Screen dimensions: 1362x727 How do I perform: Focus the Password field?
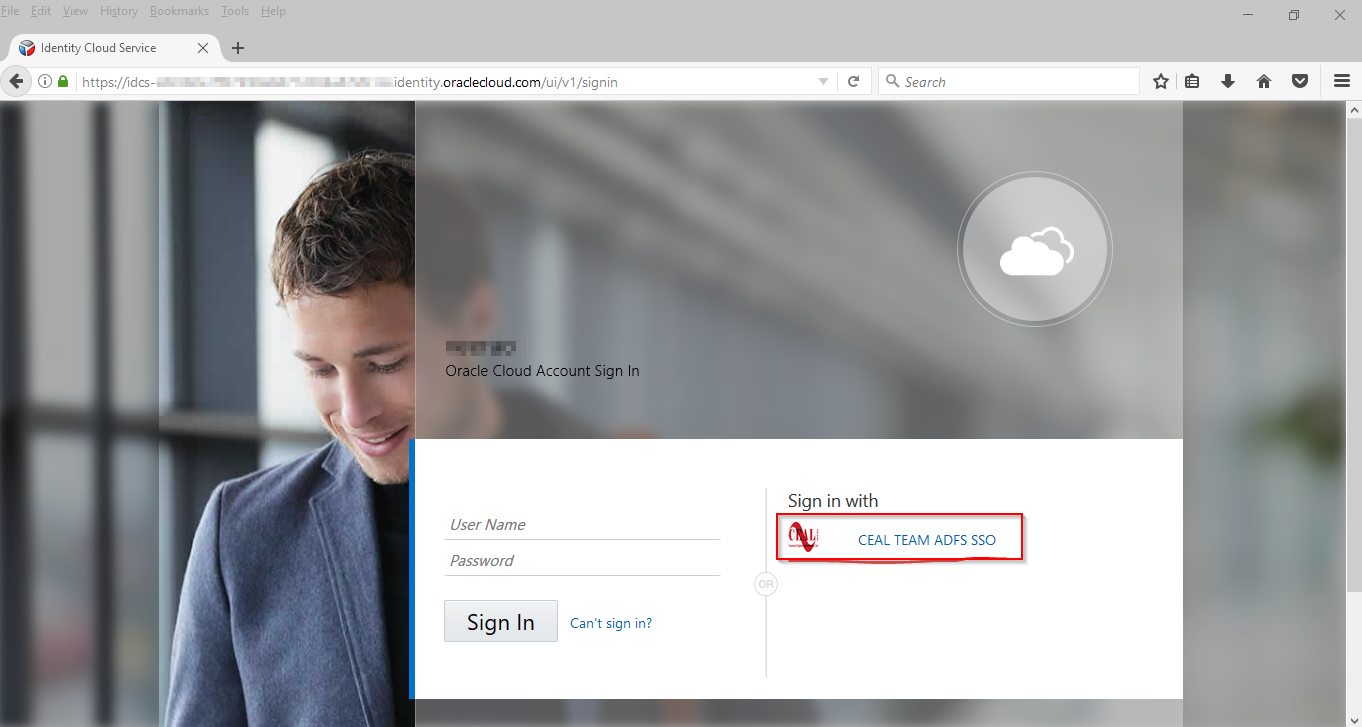tap(582, 560)
